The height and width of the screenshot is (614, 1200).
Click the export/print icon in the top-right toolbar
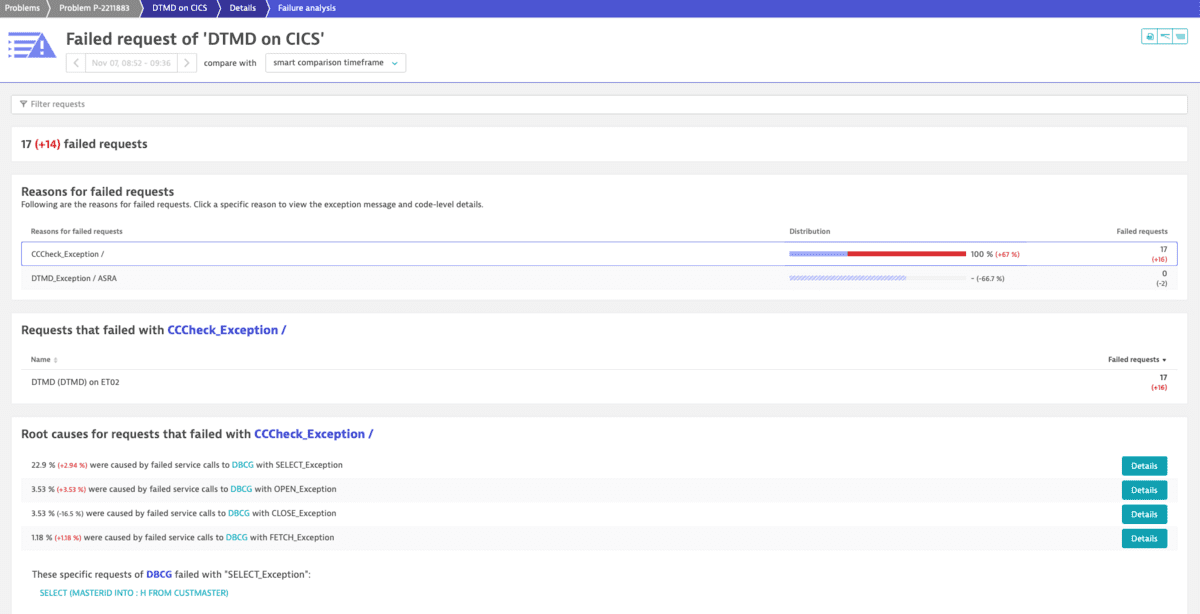pos(1149,35)
